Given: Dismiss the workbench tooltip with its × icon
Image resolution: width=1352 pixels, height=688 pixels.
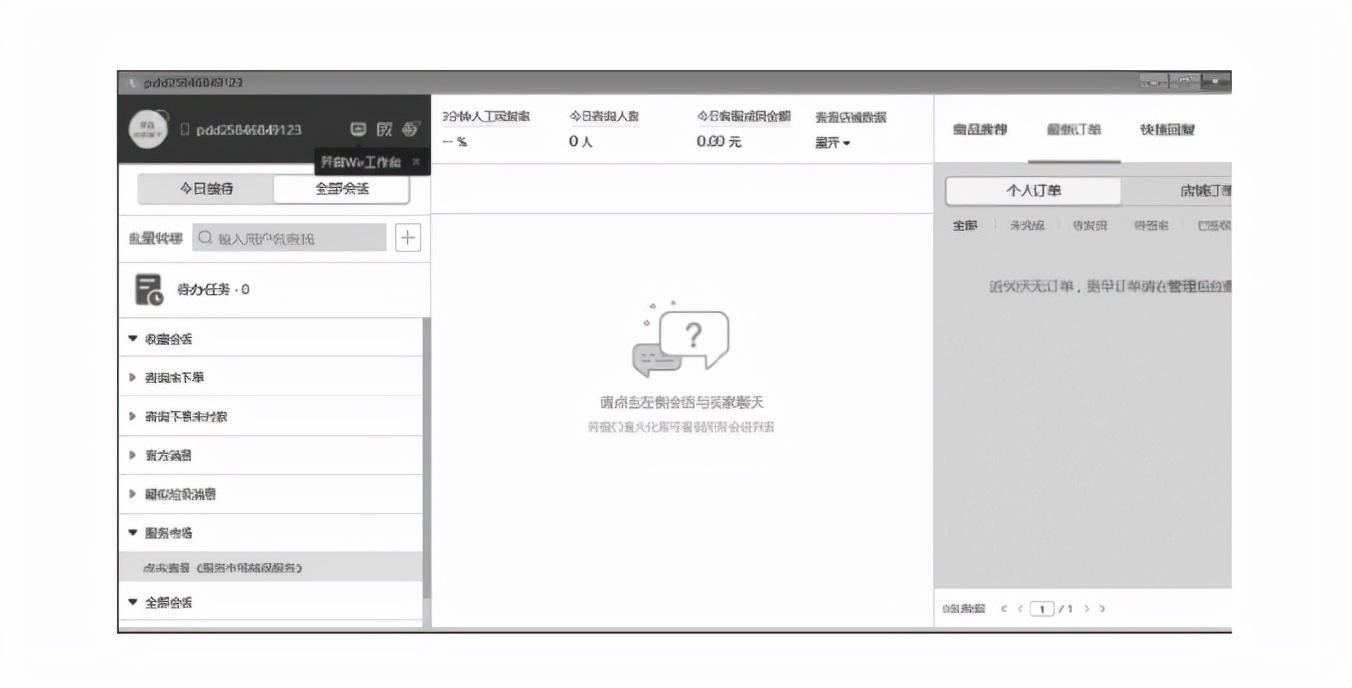Looking at the screenshot, I should tap(415, 161).
